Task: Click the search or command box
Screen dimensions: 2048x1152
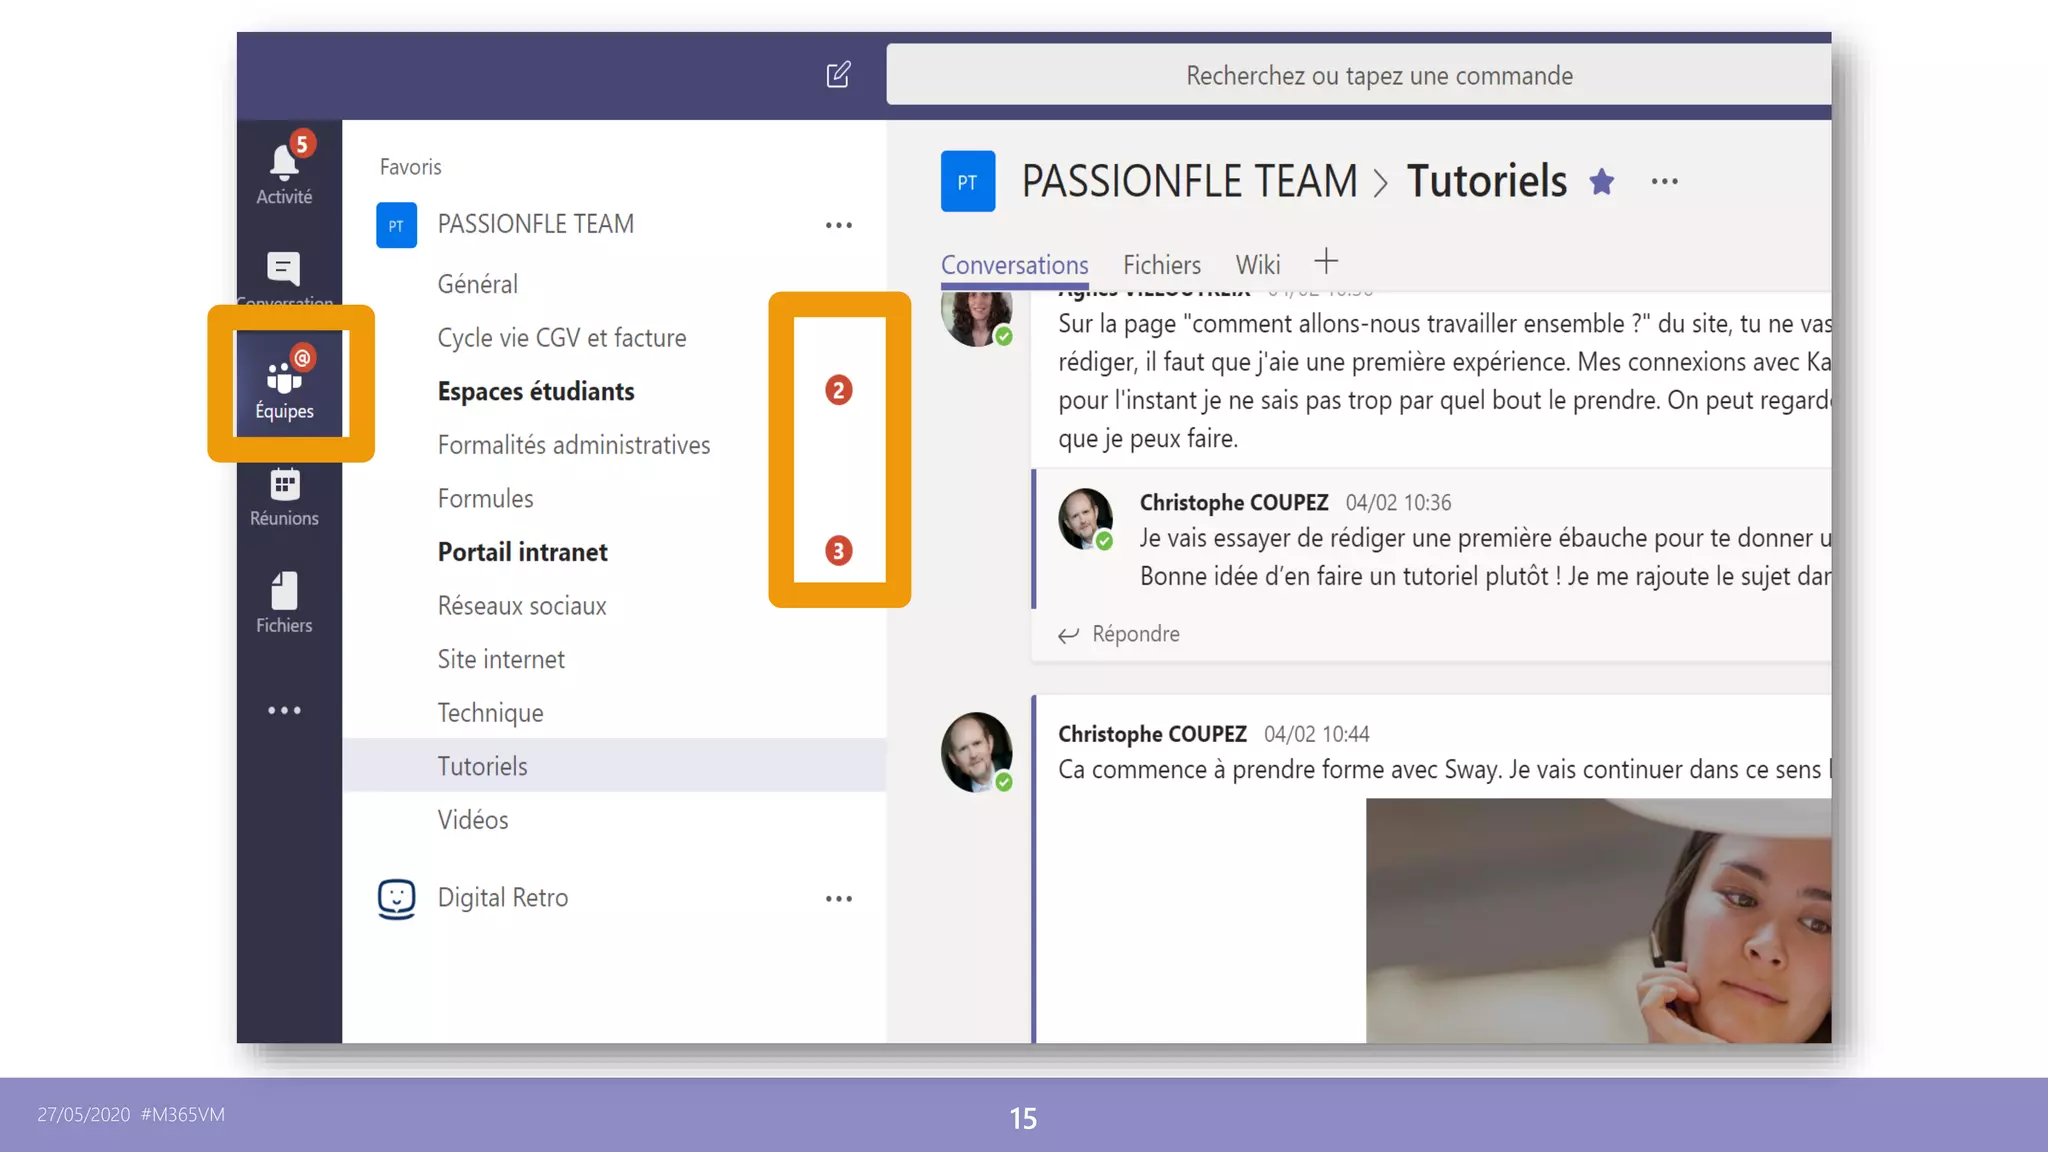Action: (1378, 76)
